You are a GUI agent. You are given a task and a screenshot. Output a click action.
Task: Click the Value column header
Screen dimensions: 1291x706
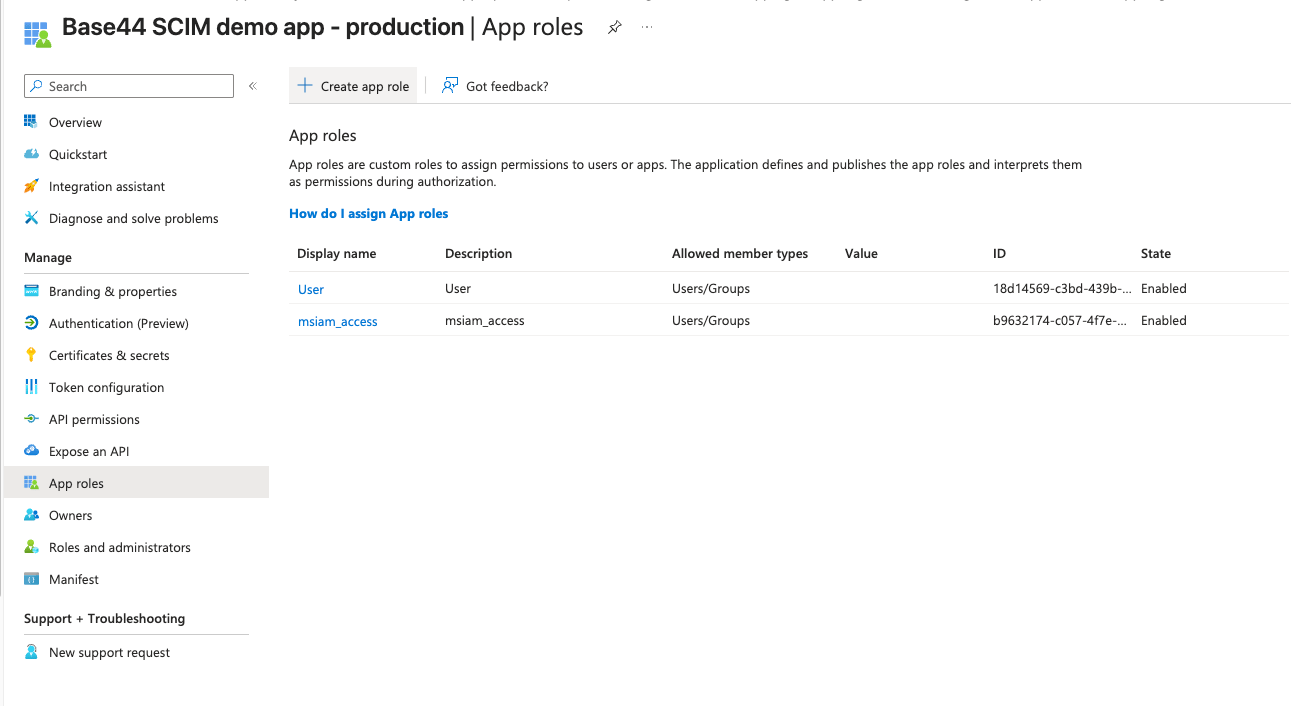click(861, 253)
